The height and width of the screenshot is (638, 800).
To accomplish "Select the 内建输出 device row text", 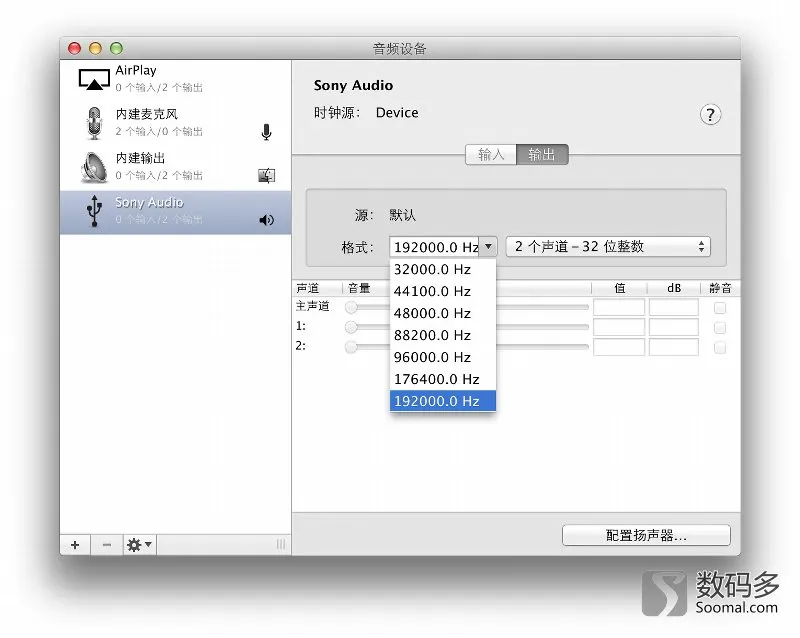I will click(140, 158).
